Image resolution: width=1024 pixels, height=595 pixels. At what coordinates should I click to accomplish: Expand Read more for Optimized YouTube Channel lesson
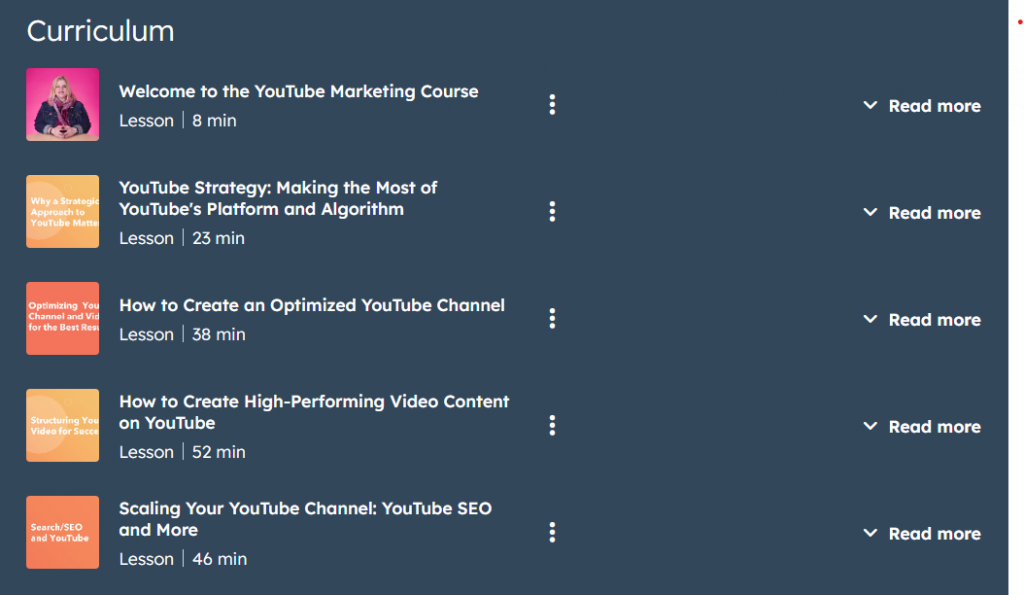pos(934,319)
